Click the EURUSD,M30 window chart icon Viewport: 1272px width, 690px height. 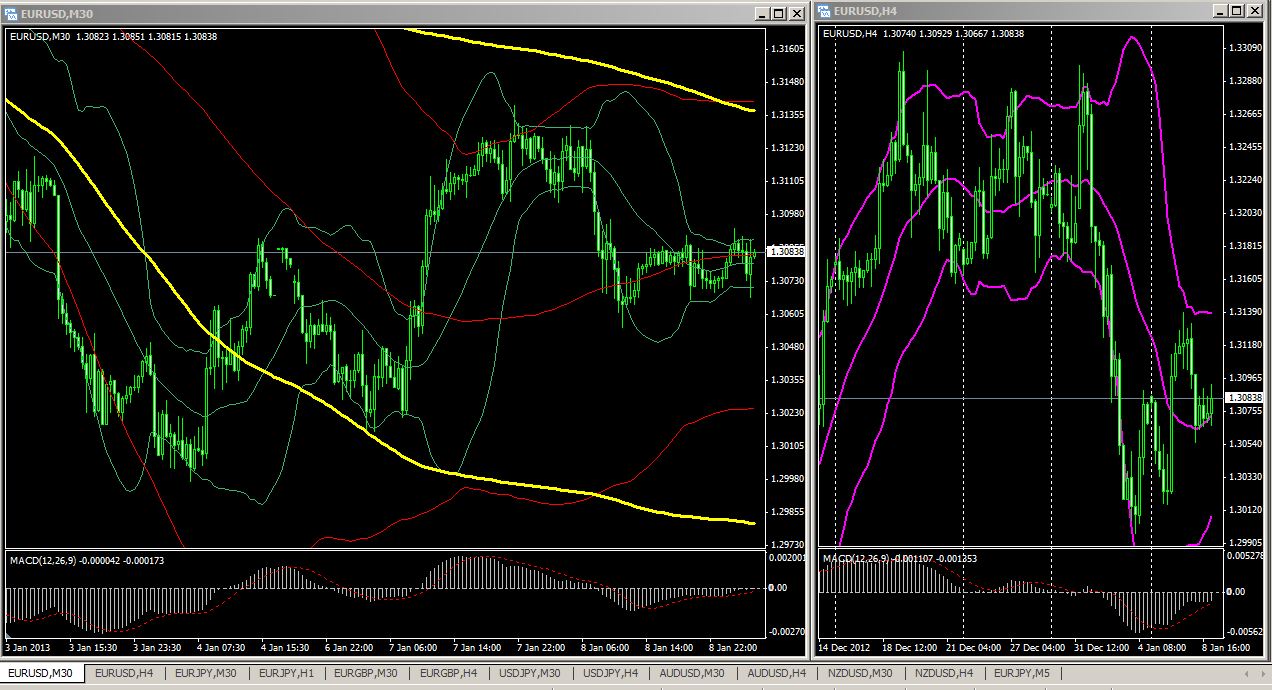tap(10, 13)
